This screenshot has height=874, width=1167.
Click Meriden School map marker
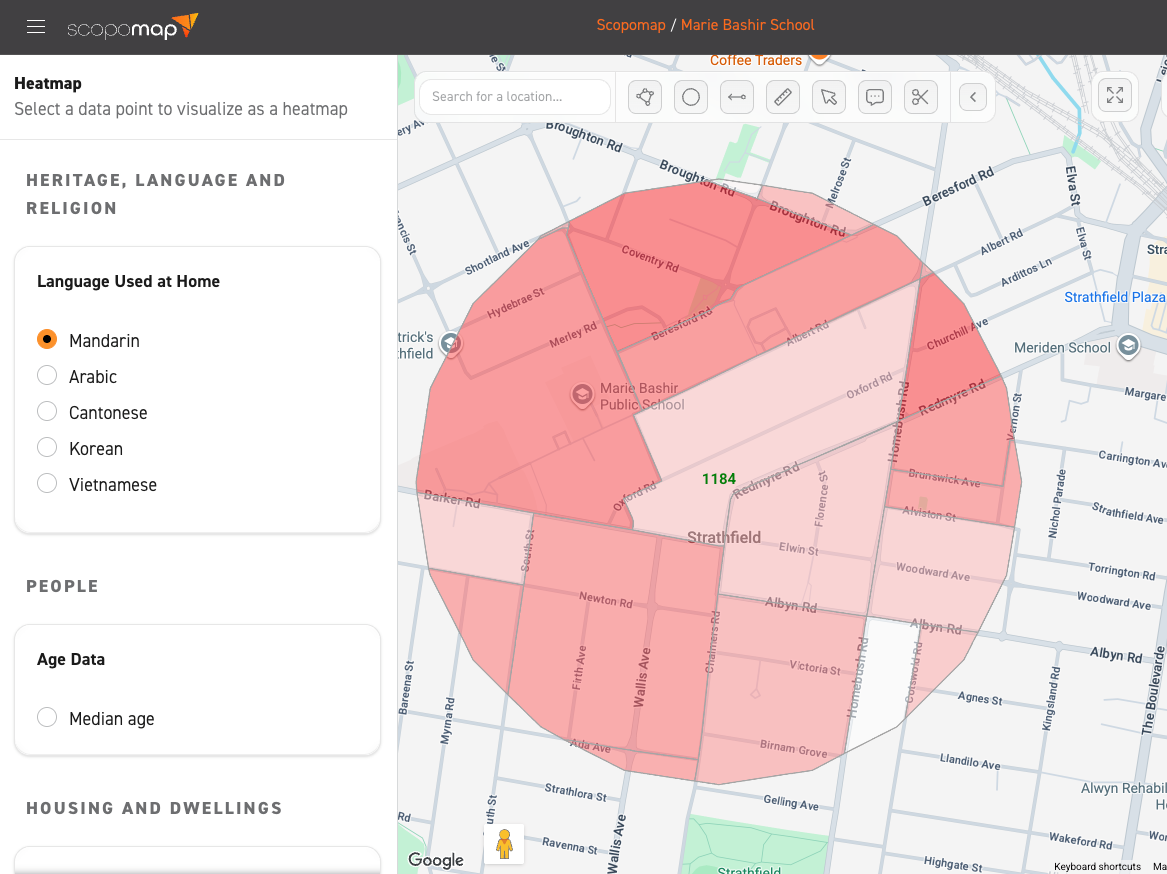click(1128, 346)
